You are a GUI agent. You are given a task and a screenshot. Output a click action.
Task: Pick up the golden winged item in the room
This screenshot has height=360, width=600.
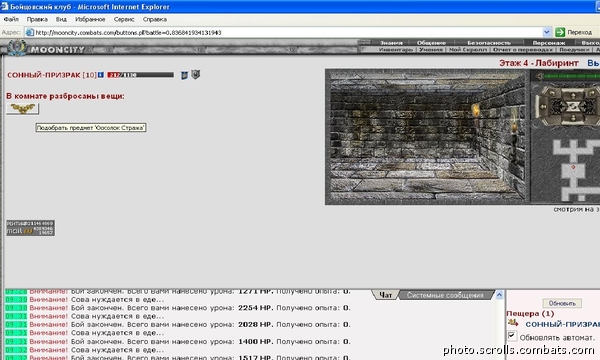[x=23, y=109]
